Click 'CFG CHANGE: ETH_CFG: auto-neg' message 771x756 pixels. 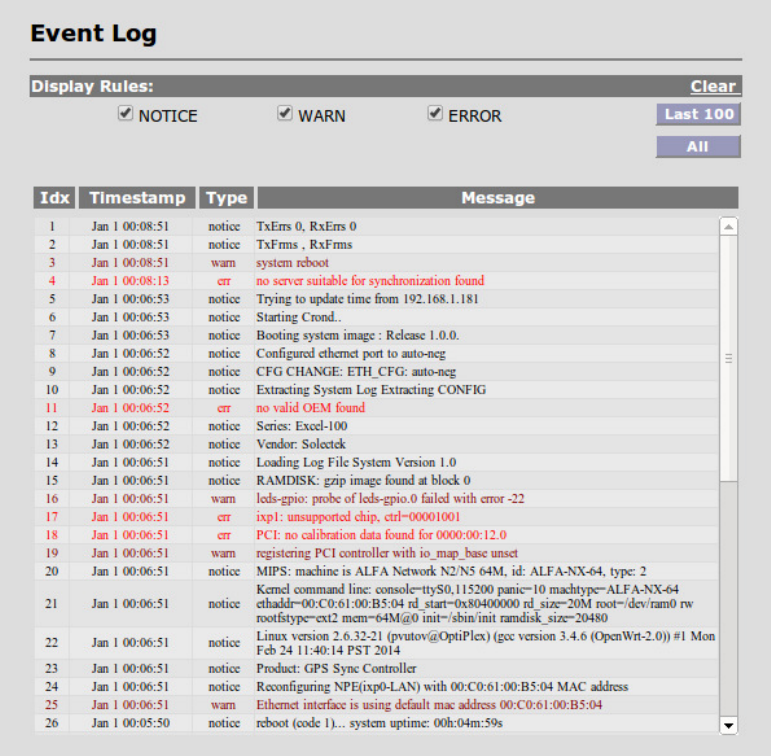[356, 372]
